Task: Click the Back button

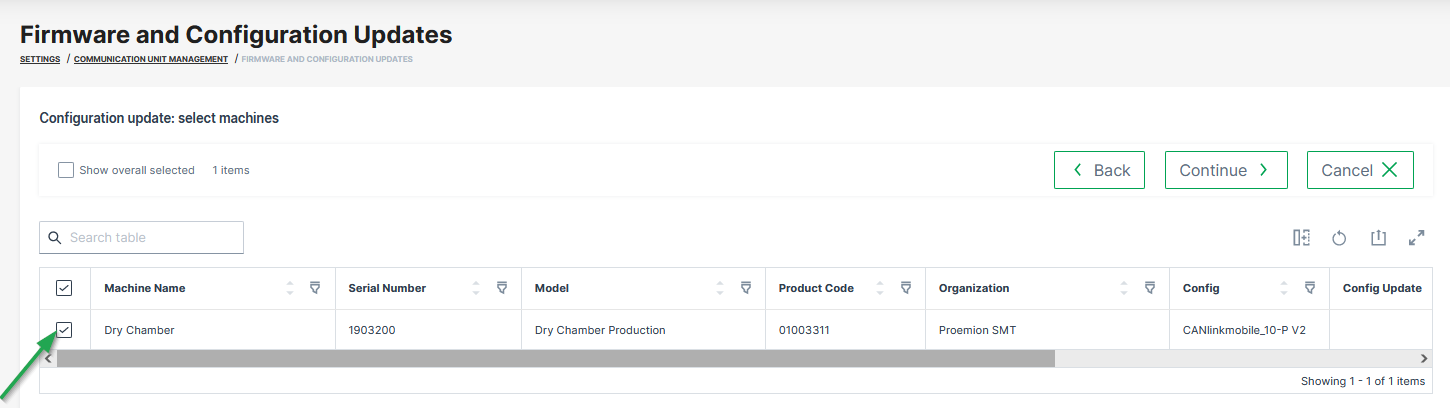Action: (1099, 170)
